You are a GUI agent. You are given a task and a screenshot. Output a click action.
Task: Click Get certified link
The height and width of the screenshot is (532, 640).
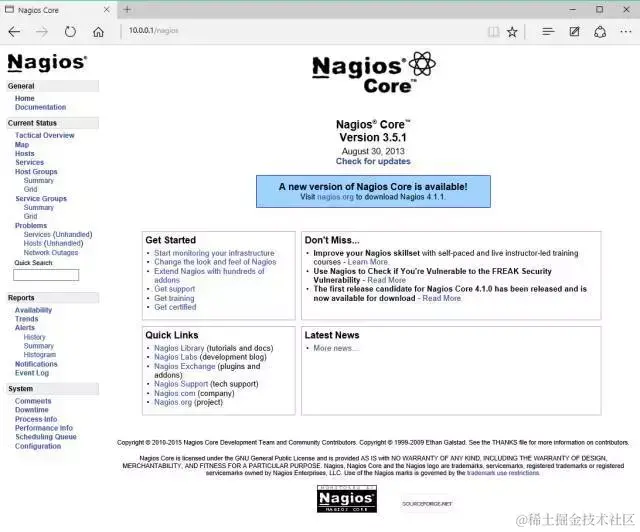click(x=175, y=307)
